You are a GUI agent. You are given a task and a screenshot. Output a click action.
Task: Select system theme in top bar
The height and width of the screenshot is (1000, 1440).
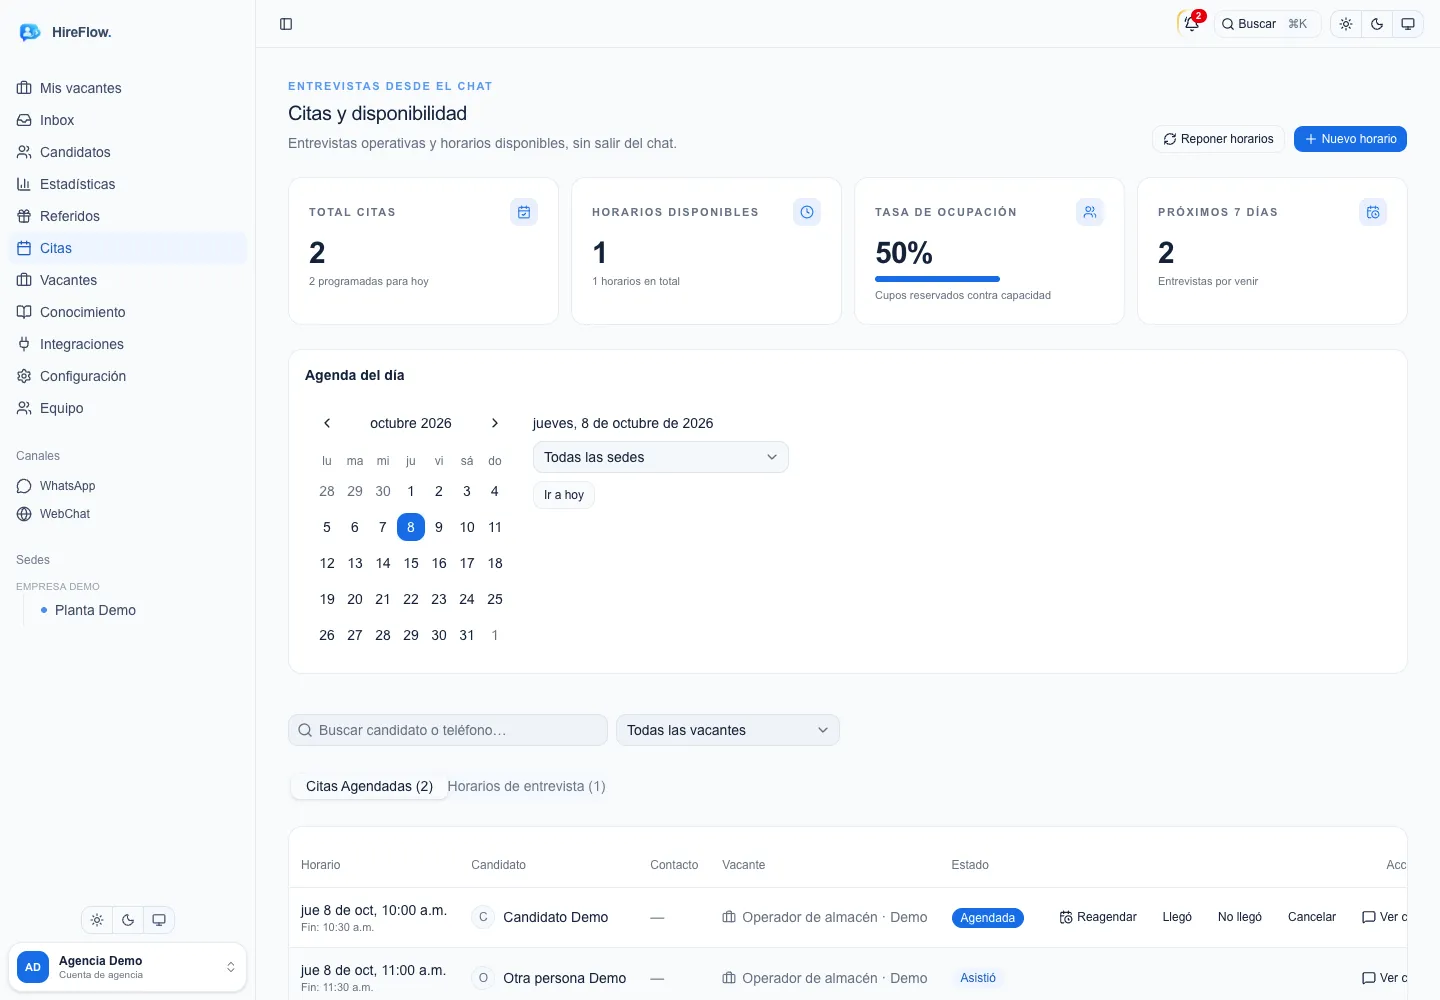tap(1408, 24)
